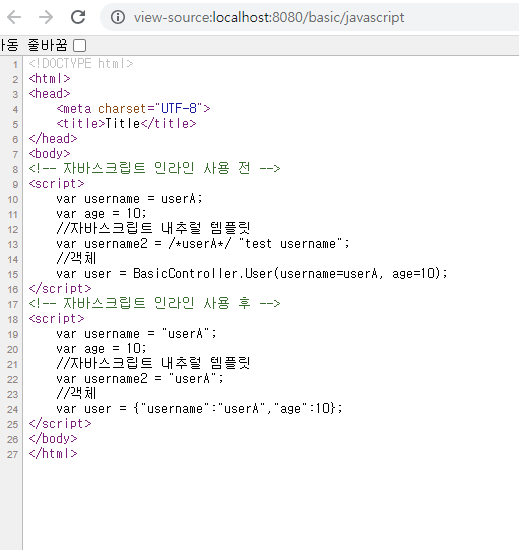The height and width of the screenshot is (550, 519).
Task: Select the username2 'test username' line
Action: (203, 243)
